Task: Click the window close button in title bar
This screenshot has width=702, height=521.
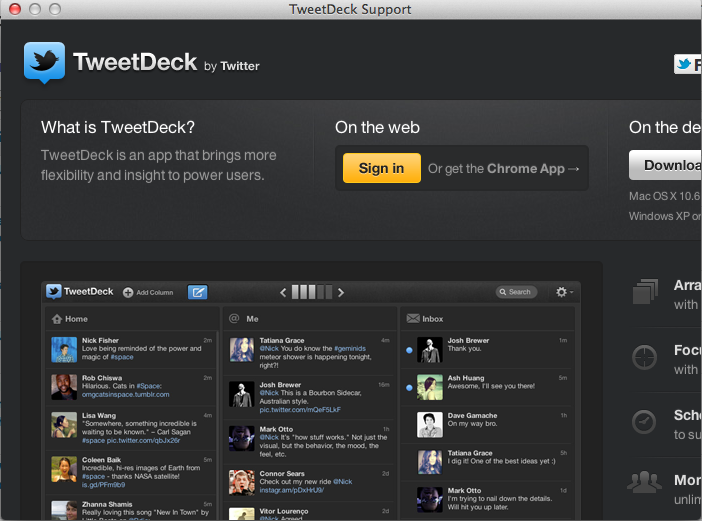Action: pyautogui.click(x=15, y=9)
